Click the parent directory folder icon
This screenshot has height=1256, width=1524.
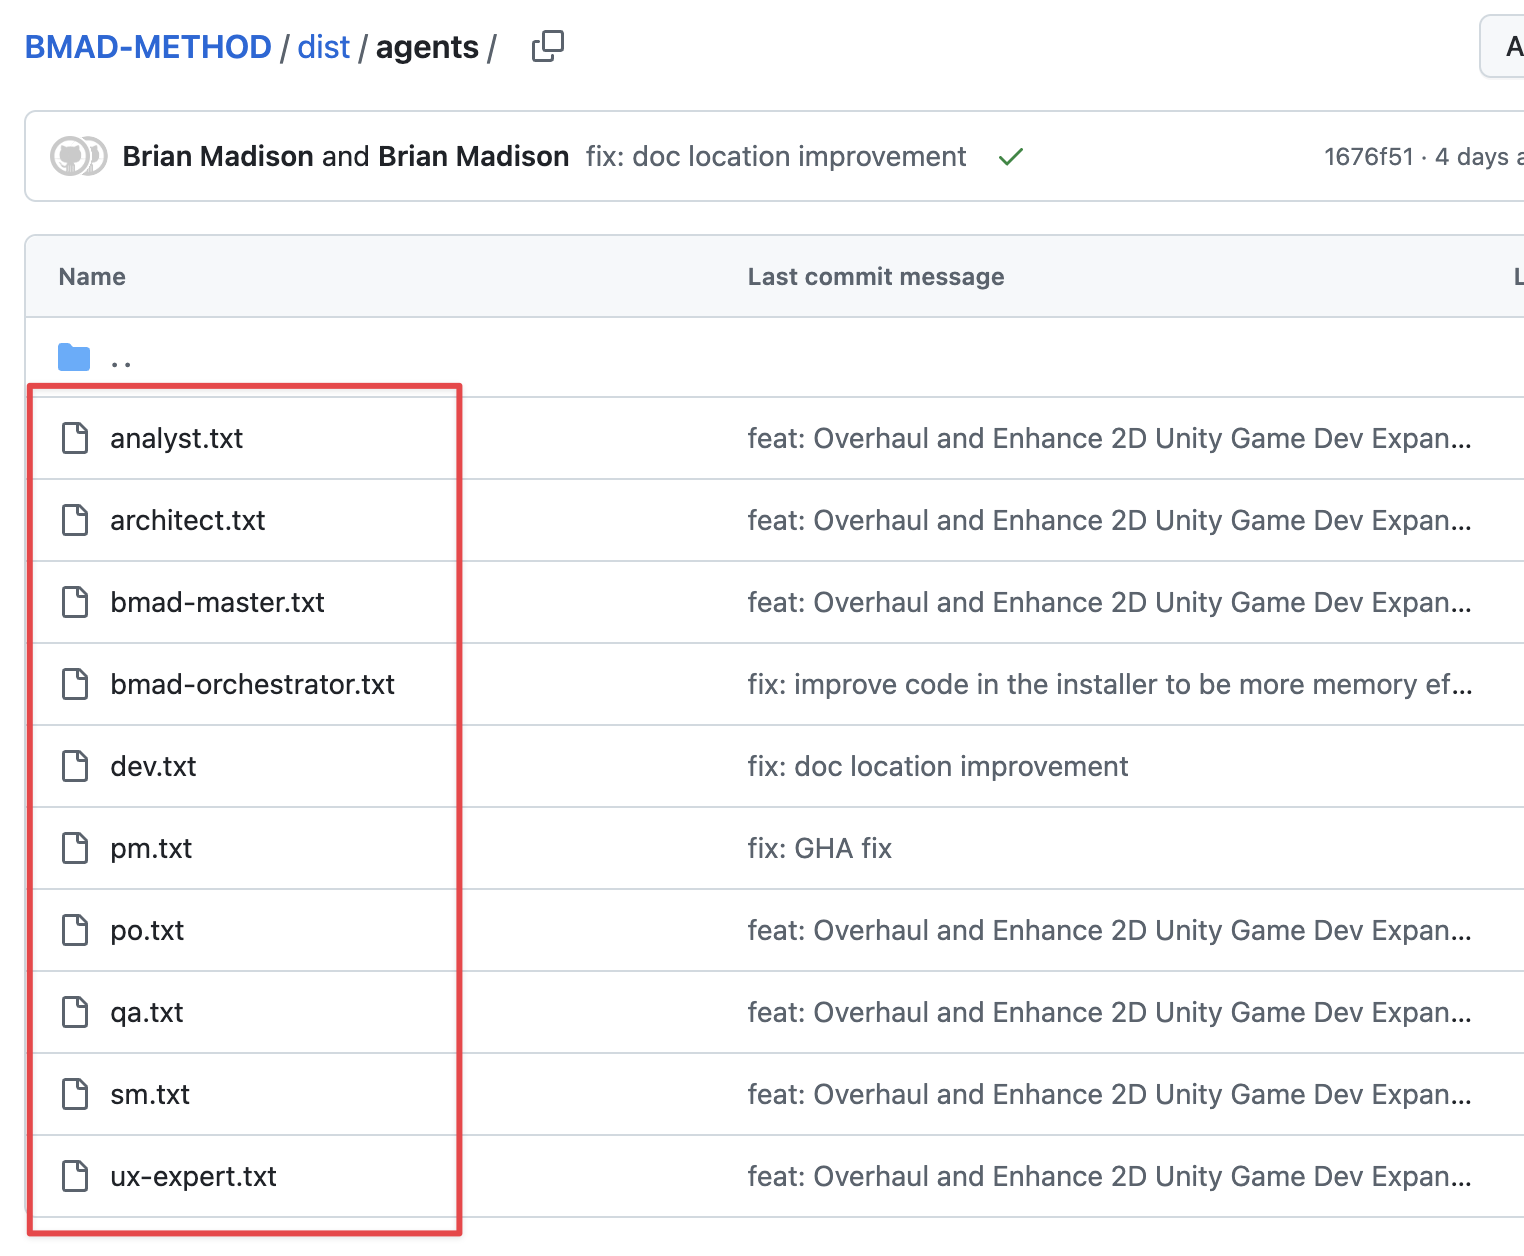click(74, 357)
